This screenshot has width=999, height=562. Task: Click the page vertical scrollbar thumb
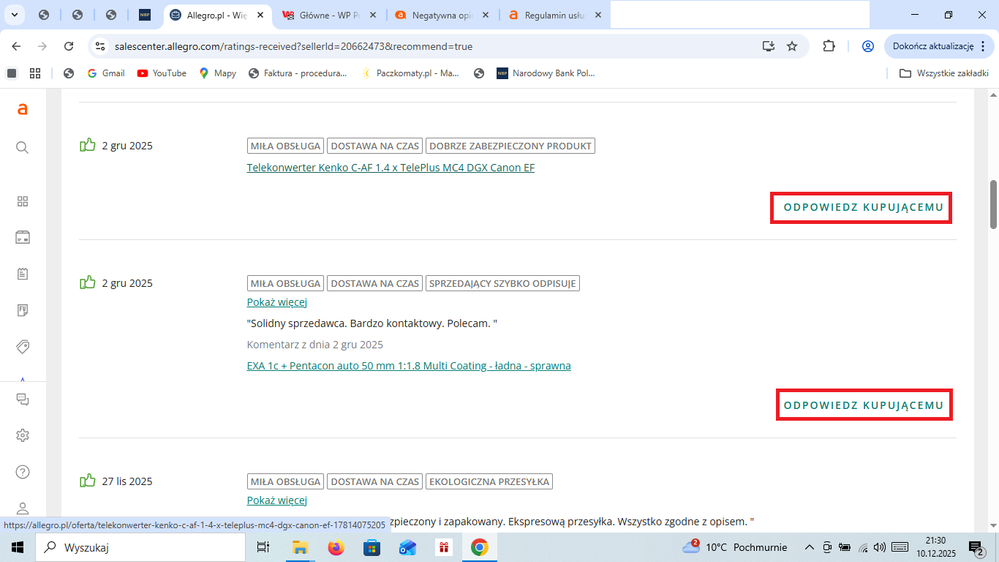(992, 205)
